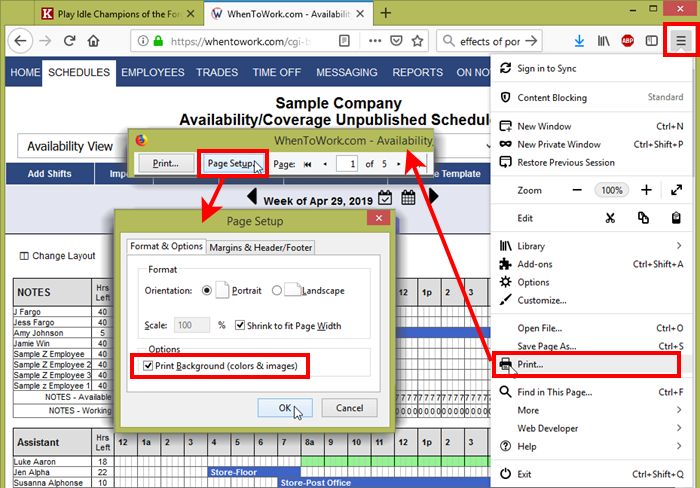
Task: Click the browser Home icon
Action: (x=93, y=41)
